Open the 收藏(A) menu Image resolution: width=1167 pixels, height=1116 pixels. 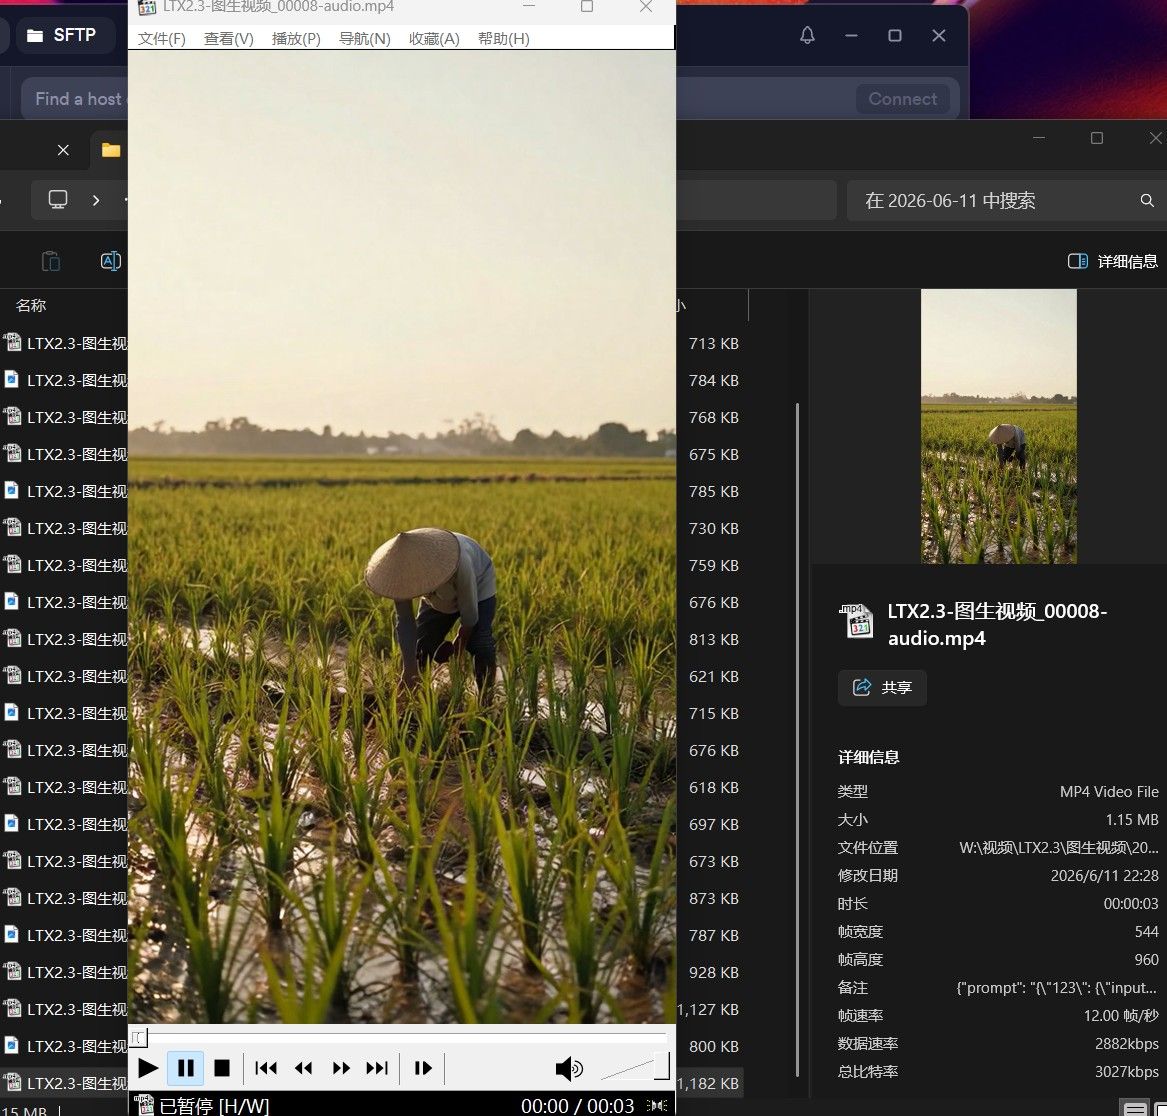[x=434, y=39]
